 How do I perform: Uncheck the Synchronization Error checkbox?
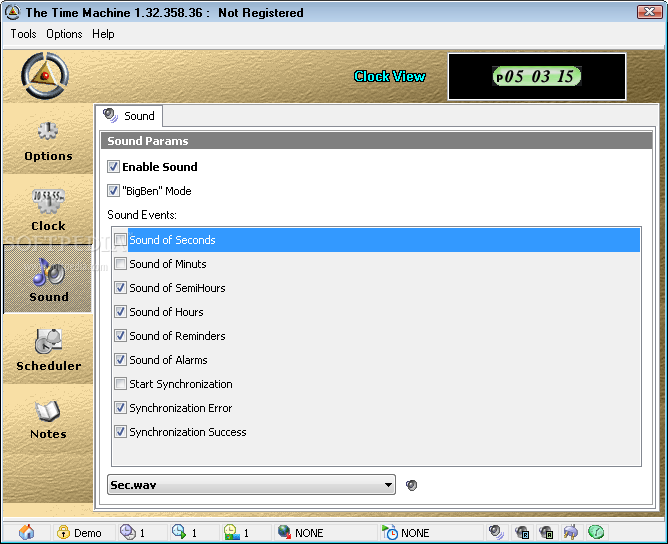(x=121, y=408)
